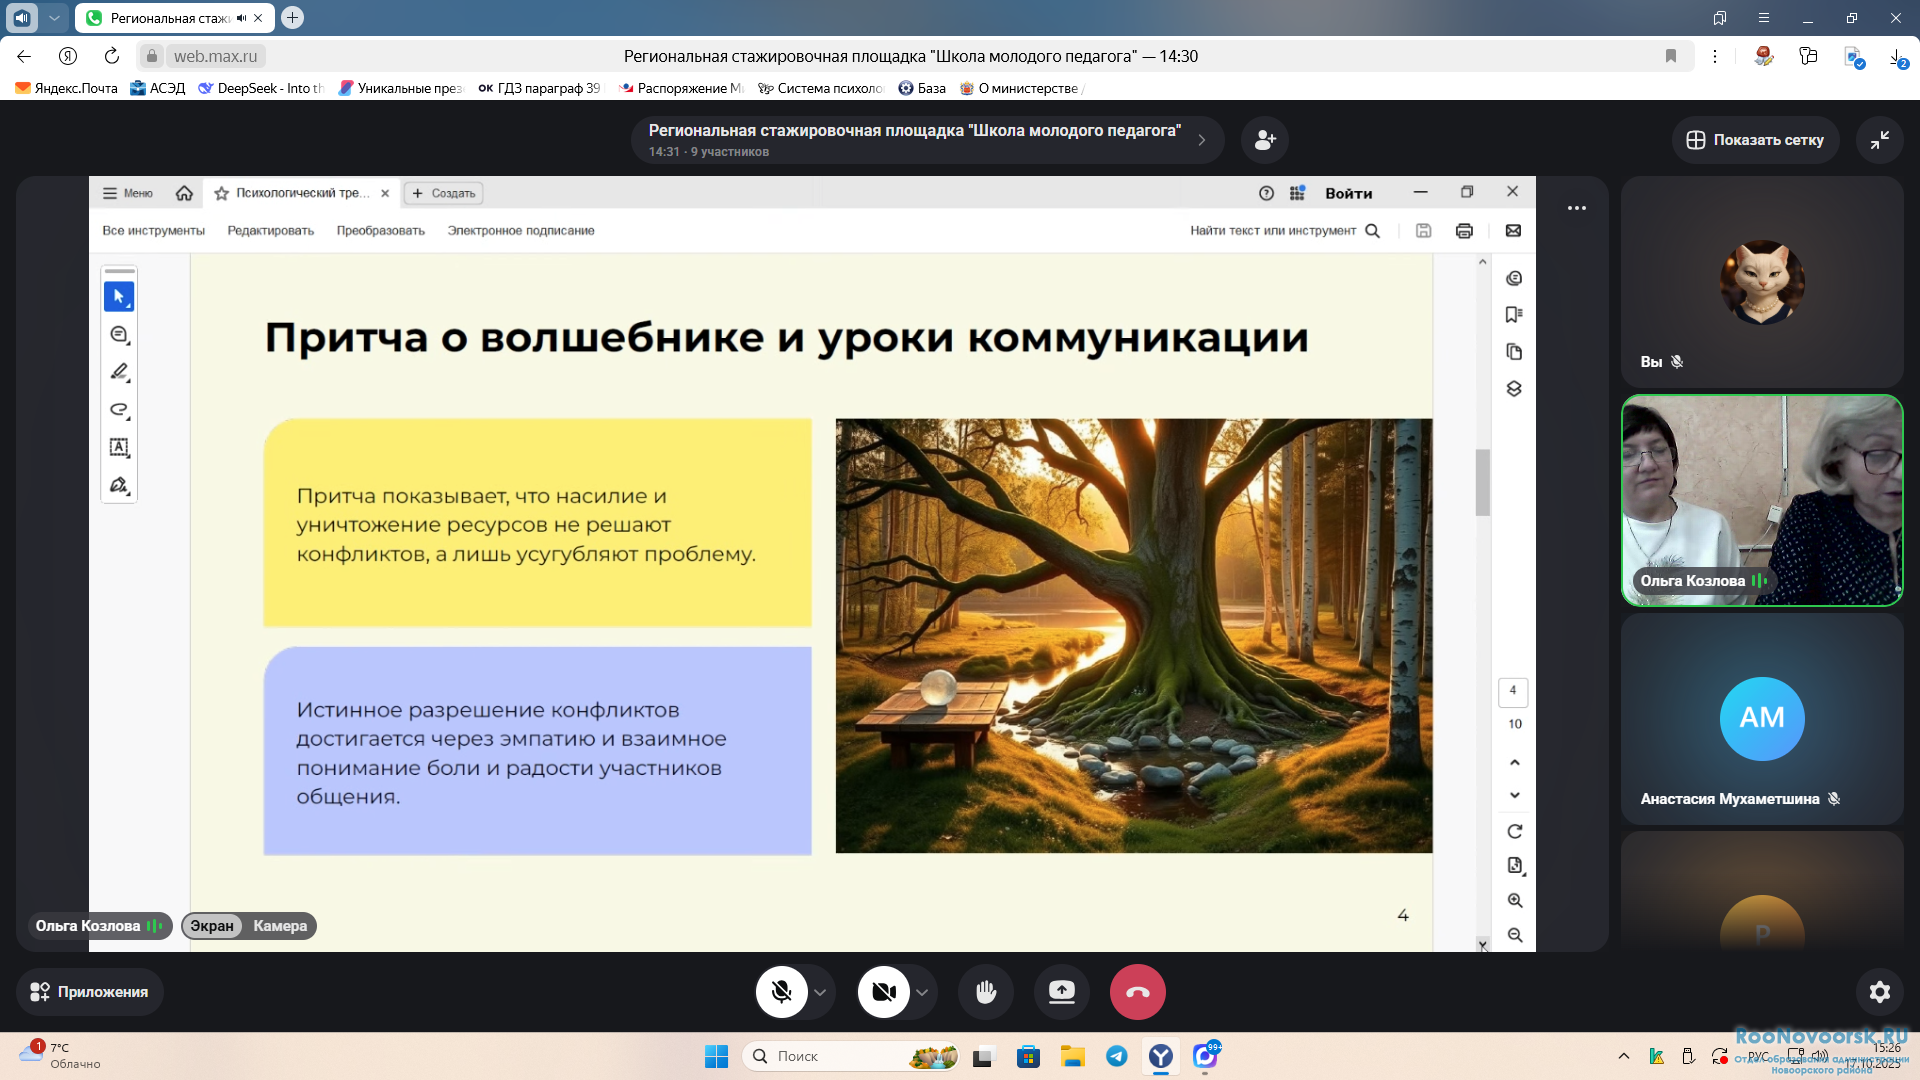Expand microphone options arrow
Viewport: 1920px width, 1080px height.
tap(820, 992)
